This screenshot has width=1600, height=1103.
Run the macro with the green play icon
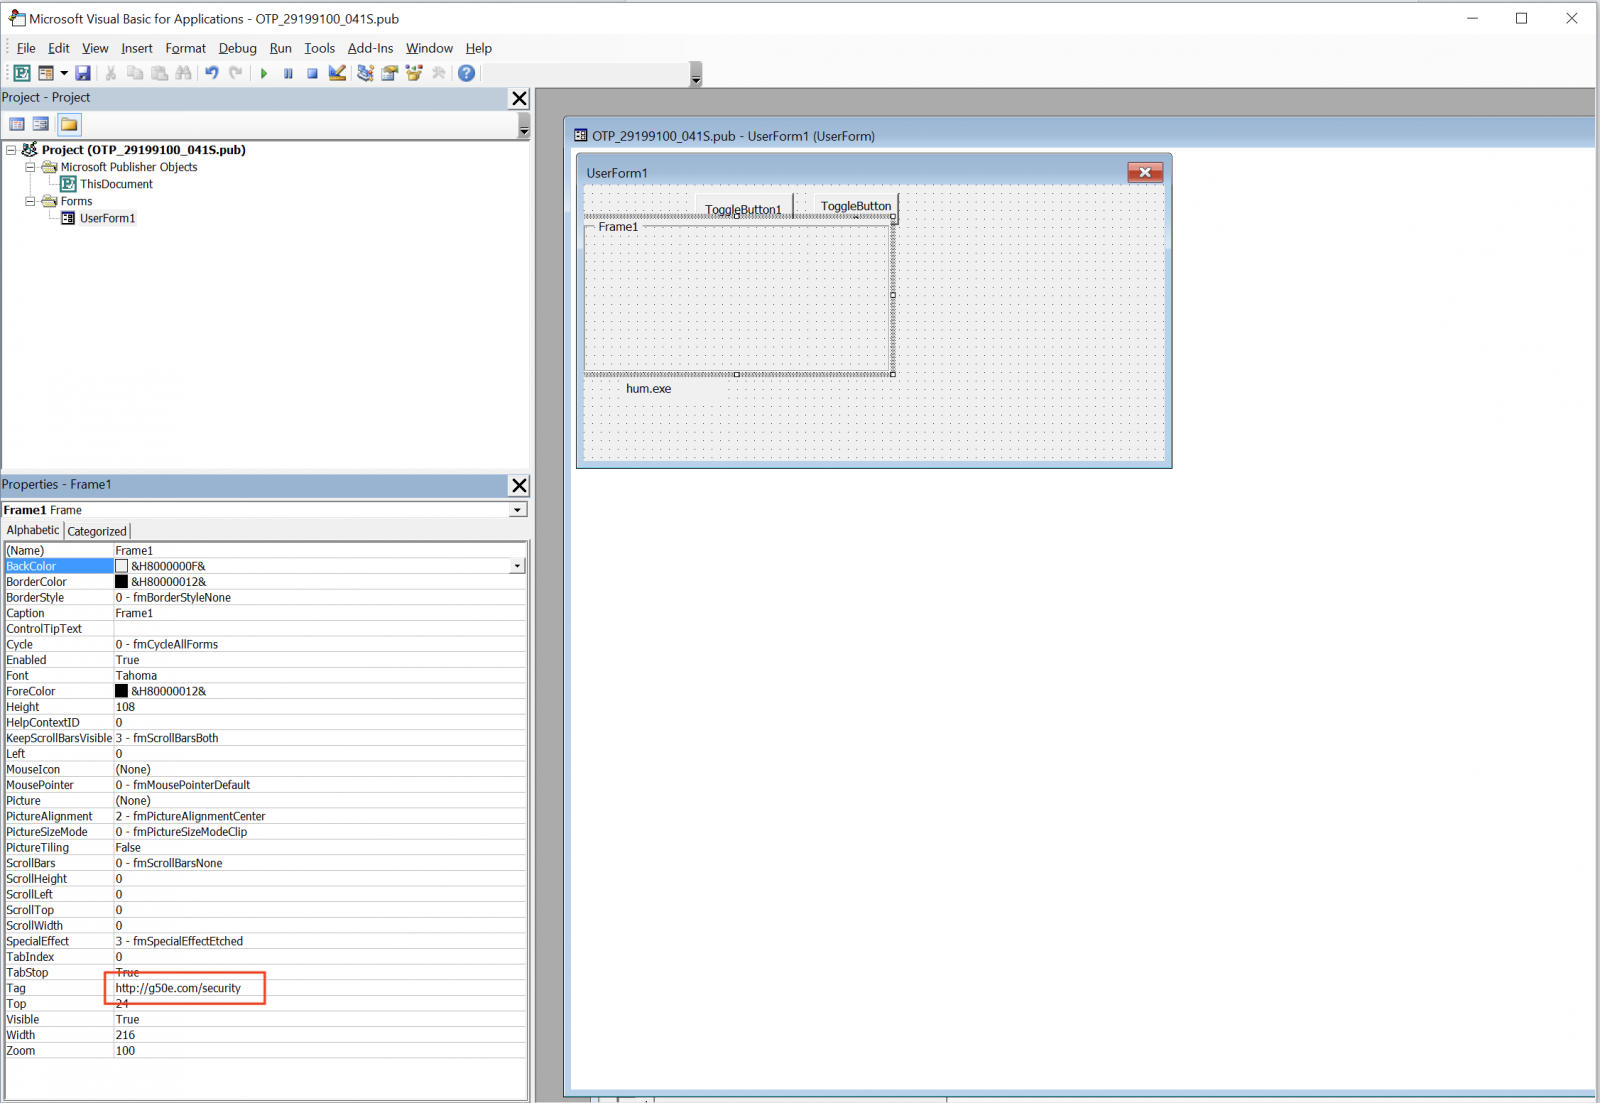tap(264, 73)
